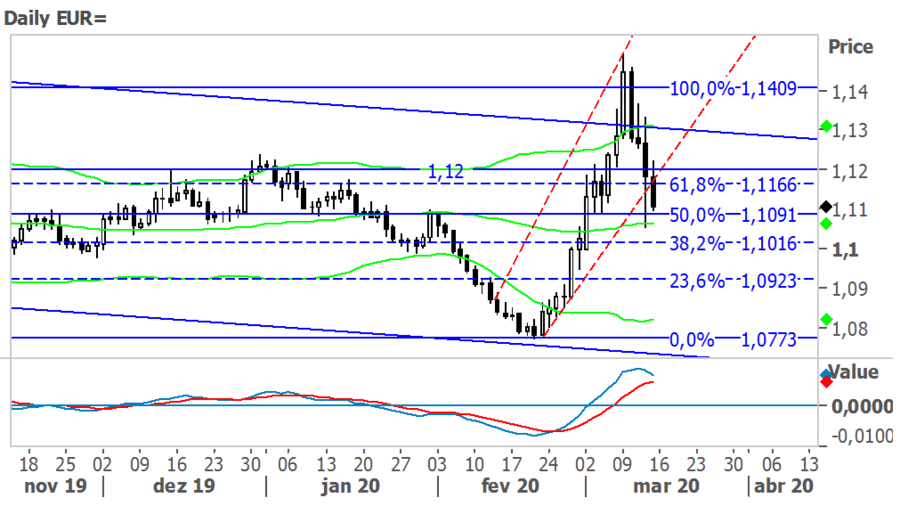Select the '24' date tick in February

click(548, 464)
